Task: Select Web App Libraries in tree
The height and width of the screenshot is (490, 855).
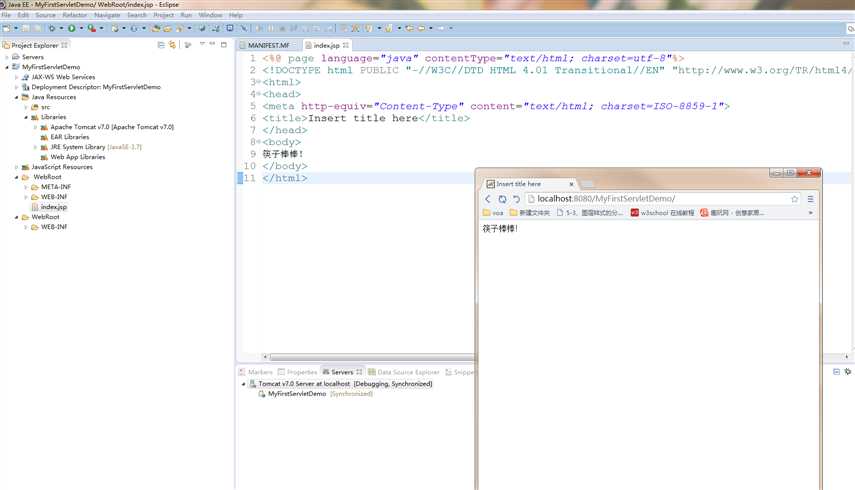Action: click(x=77, y=157)
